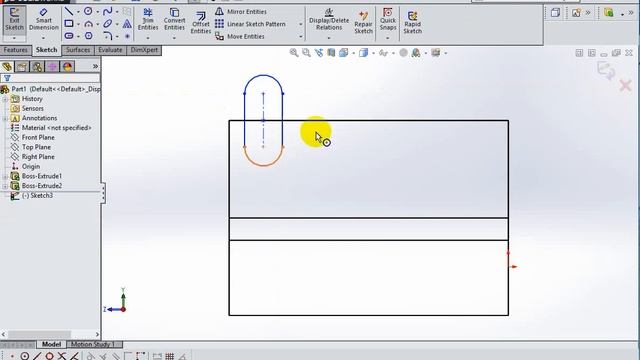640x360 pixels.
Task: Select the Arc sketch tool
Action: pos(88,24)
